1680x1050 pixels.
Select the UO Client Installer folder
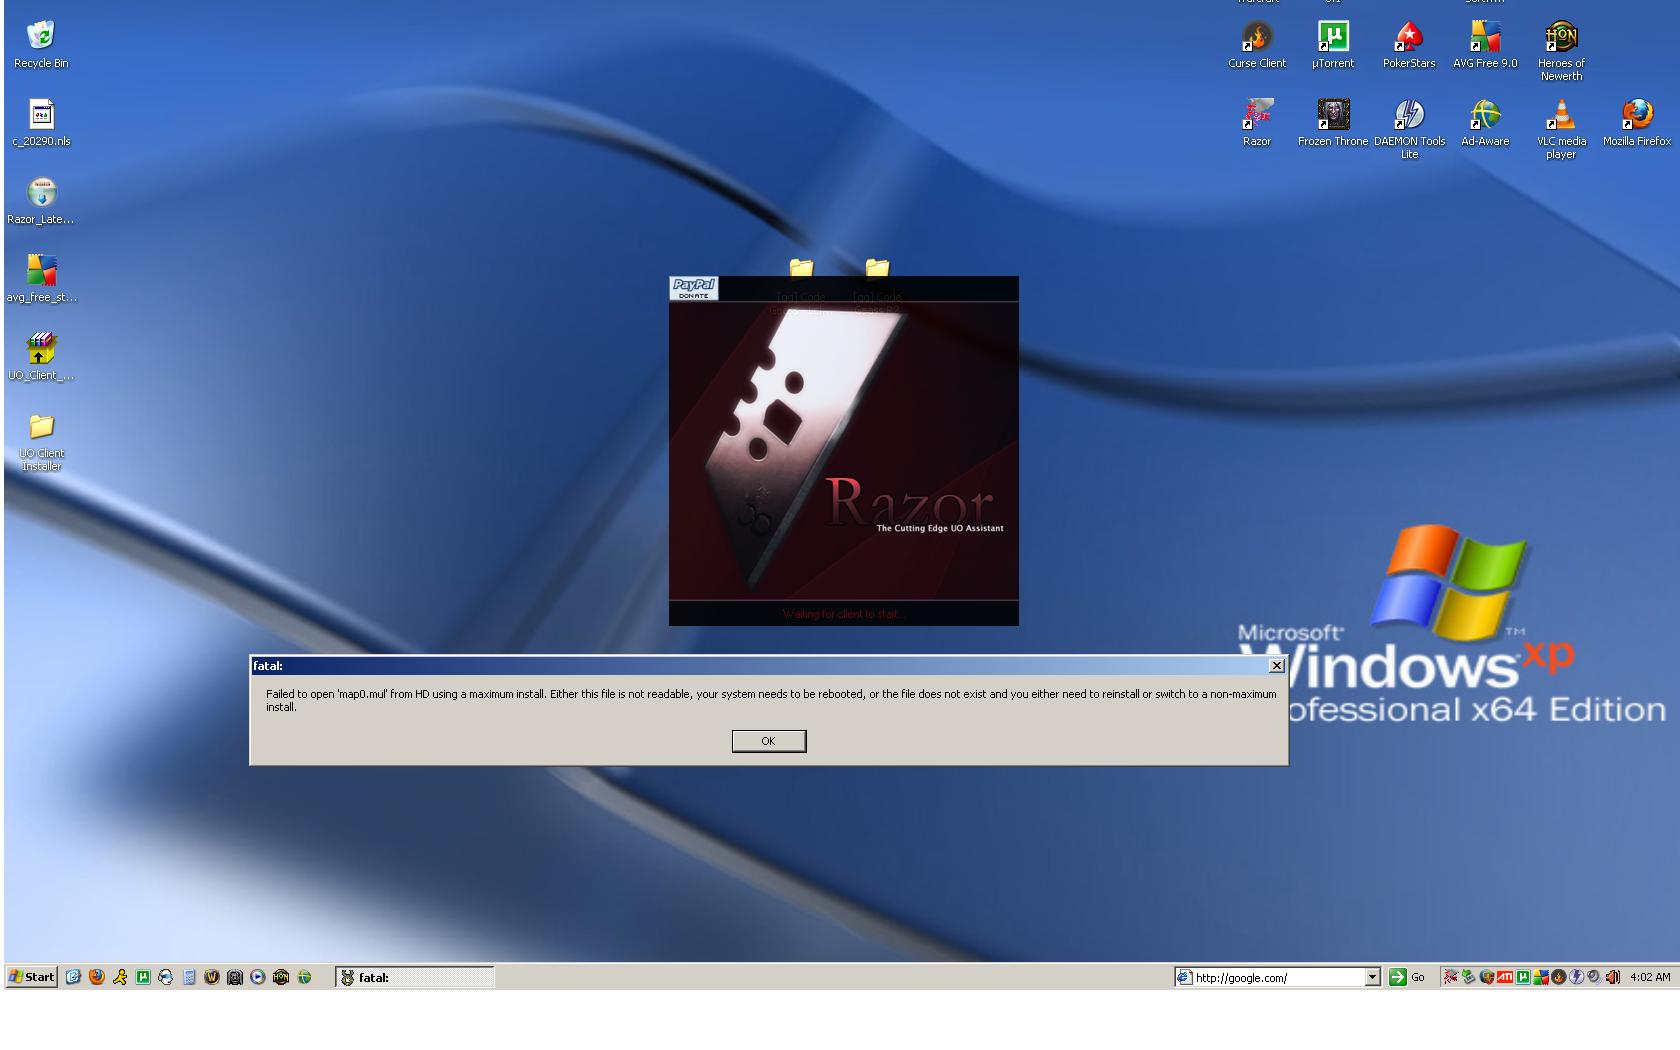pos(41,428)
